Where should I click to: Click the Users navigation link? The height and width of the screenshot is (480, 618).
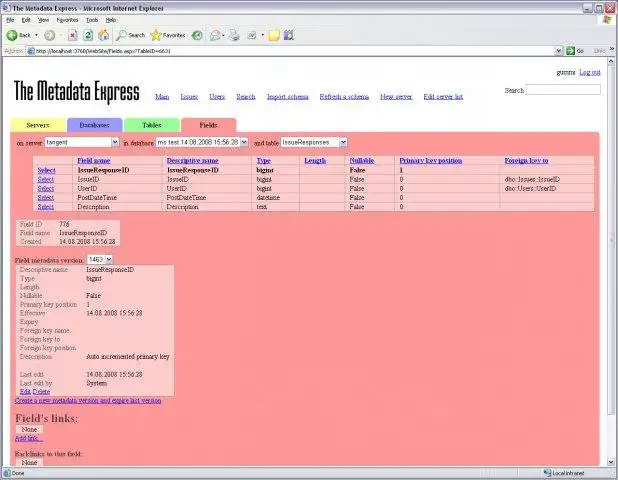[x=217, y=97]
